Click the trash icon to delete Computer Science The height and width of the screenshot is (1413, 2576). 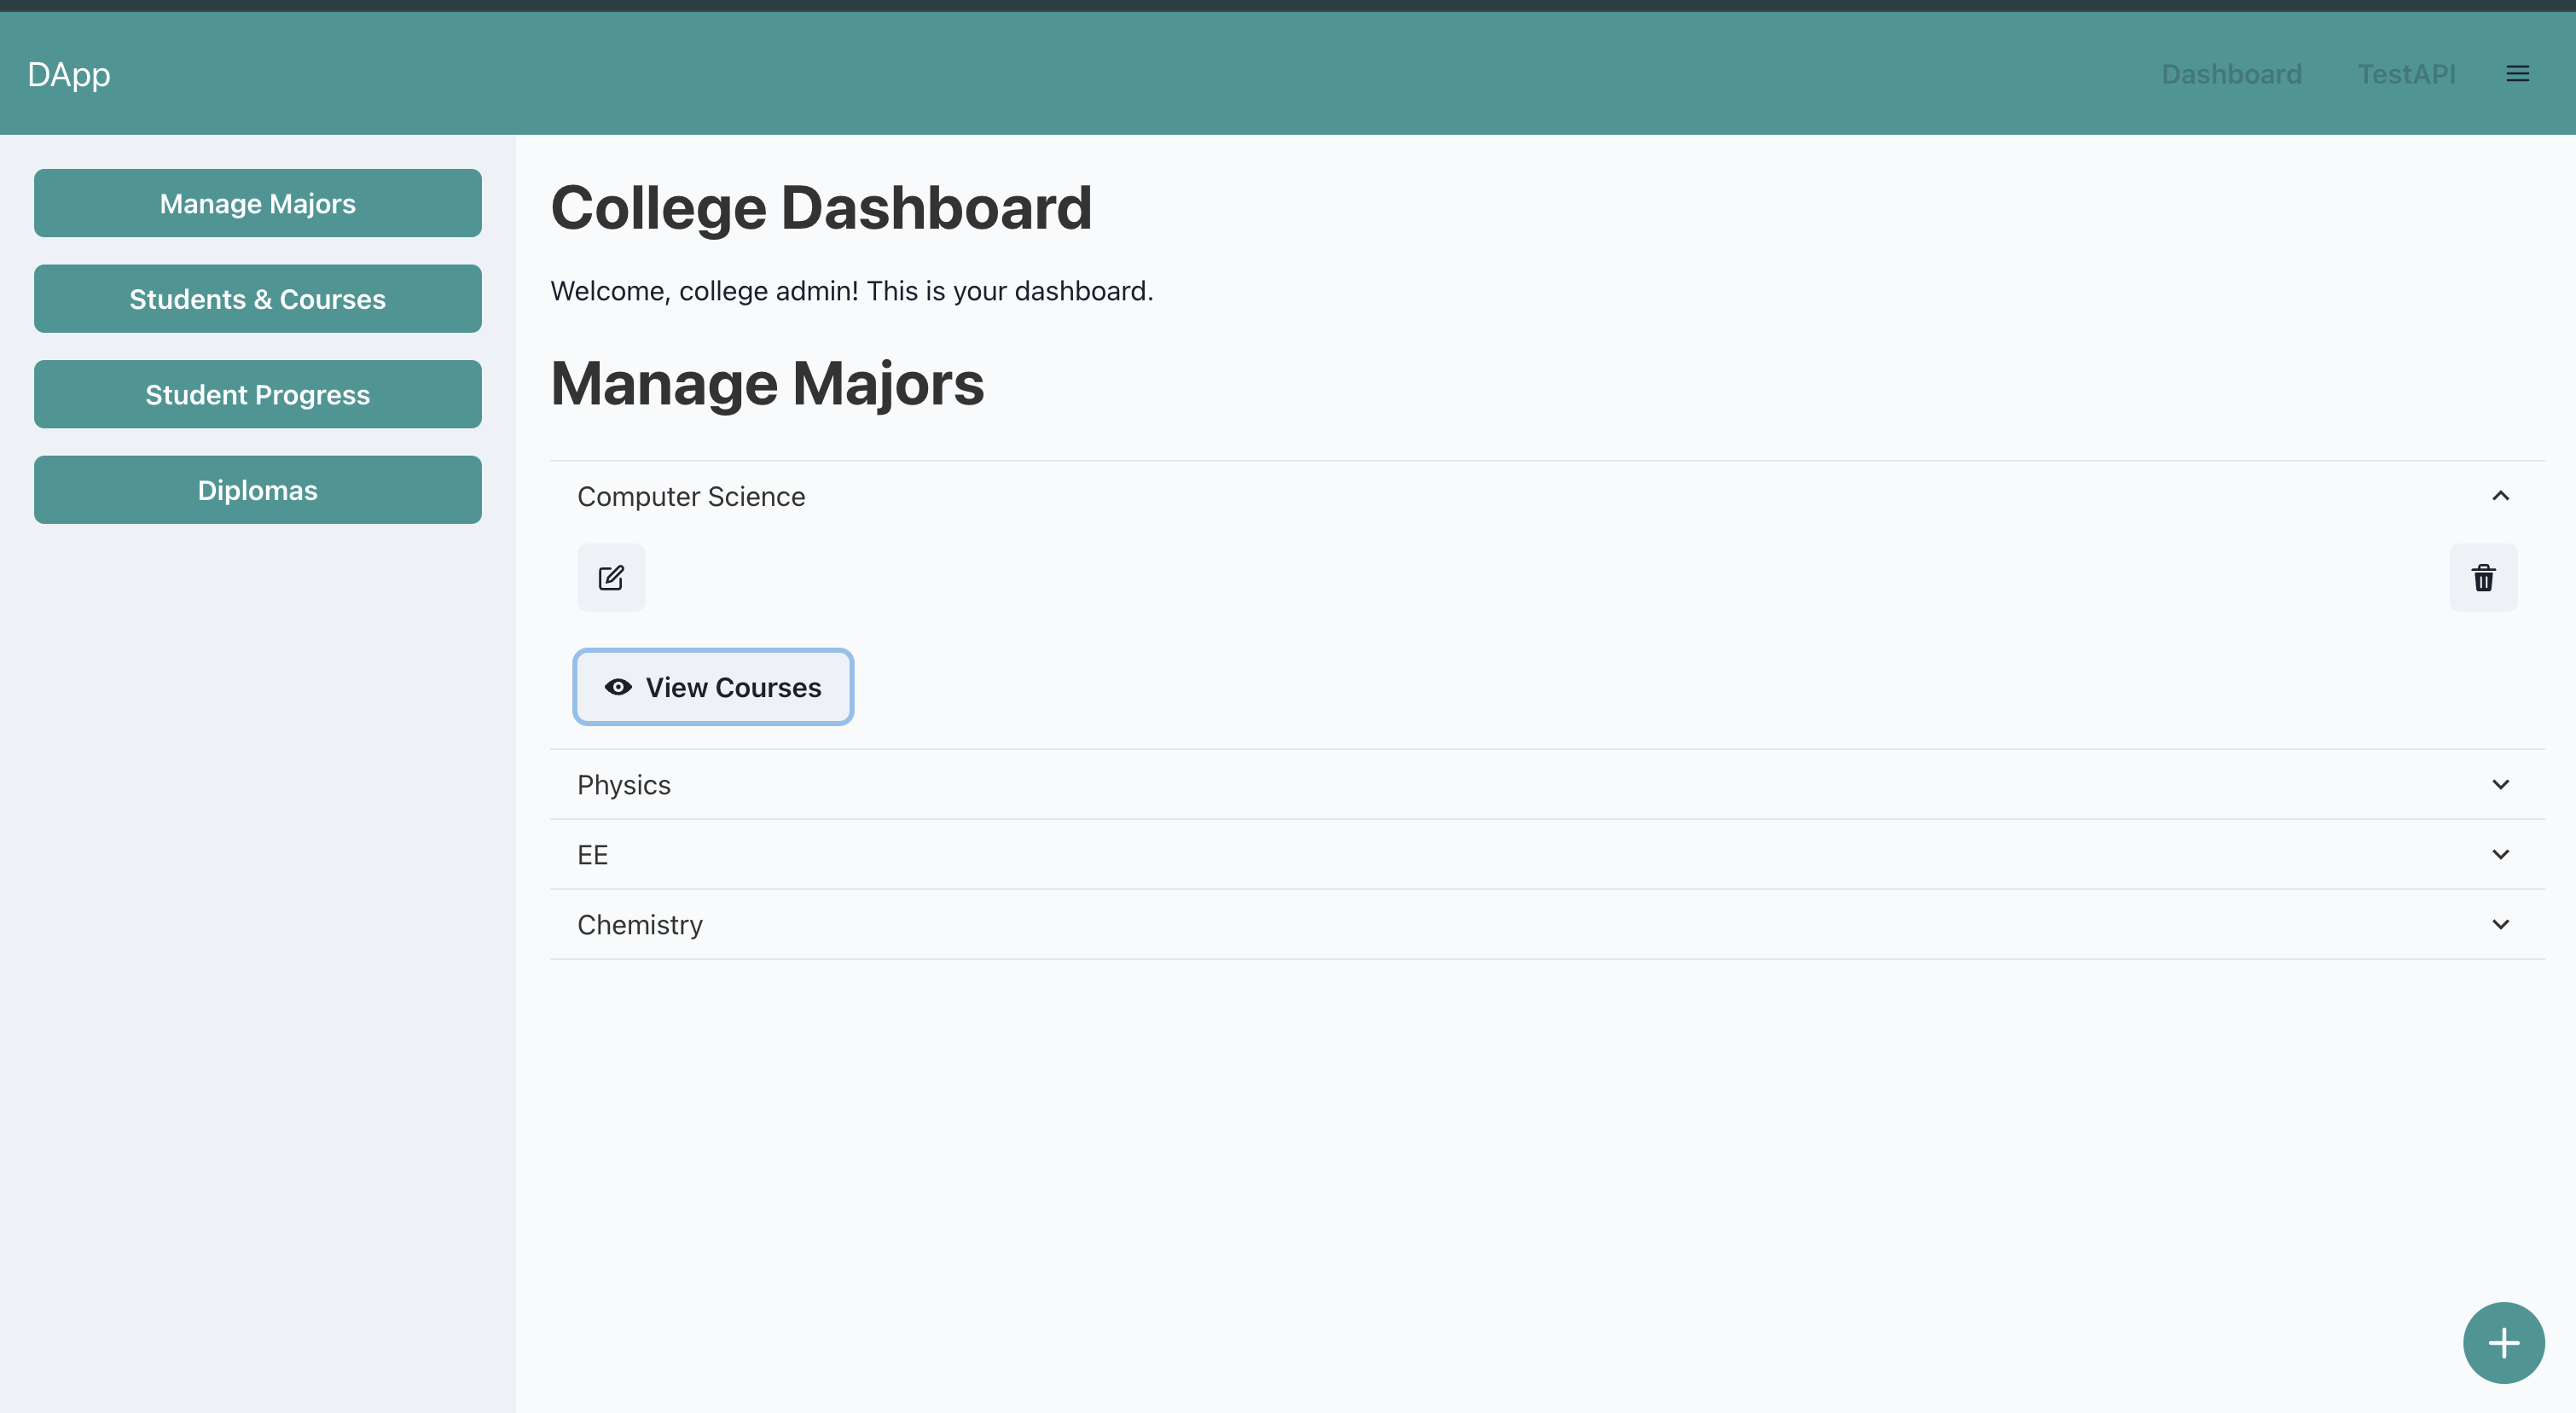pyautogui.click(x=2483, y=578)
